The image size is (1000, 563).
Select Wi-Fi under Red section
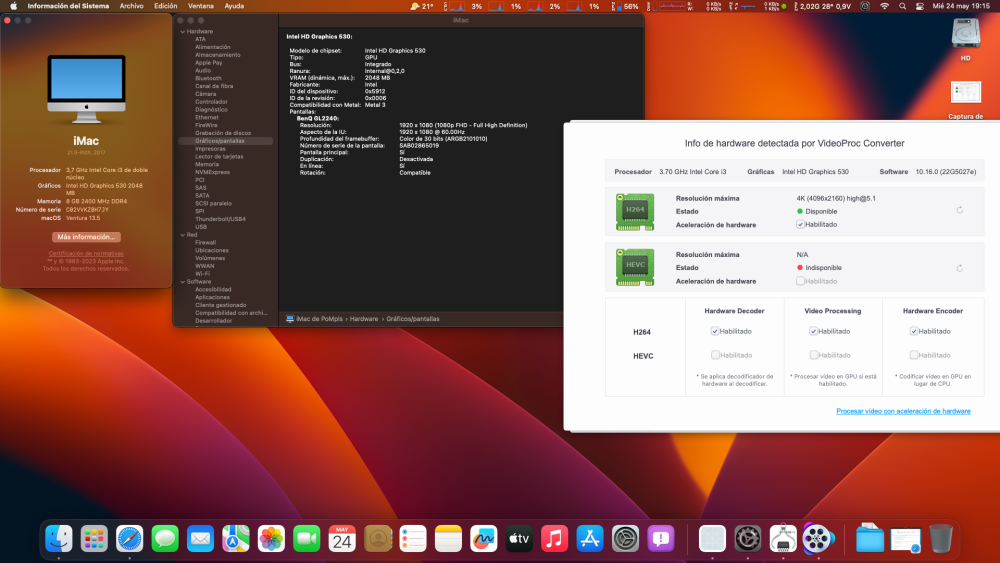[202, 274]
